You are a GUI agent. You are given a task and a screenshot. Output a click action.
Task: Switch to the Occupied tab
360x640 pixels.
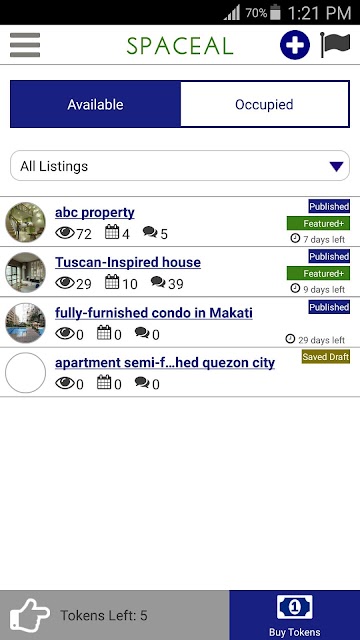[x=264, y=104]
